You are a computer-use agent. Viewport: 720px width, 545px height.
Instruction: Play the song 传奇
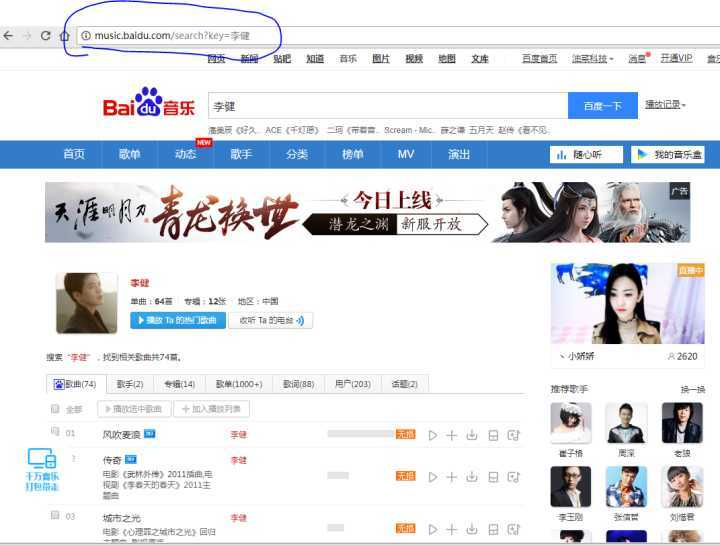pos(432,477)
